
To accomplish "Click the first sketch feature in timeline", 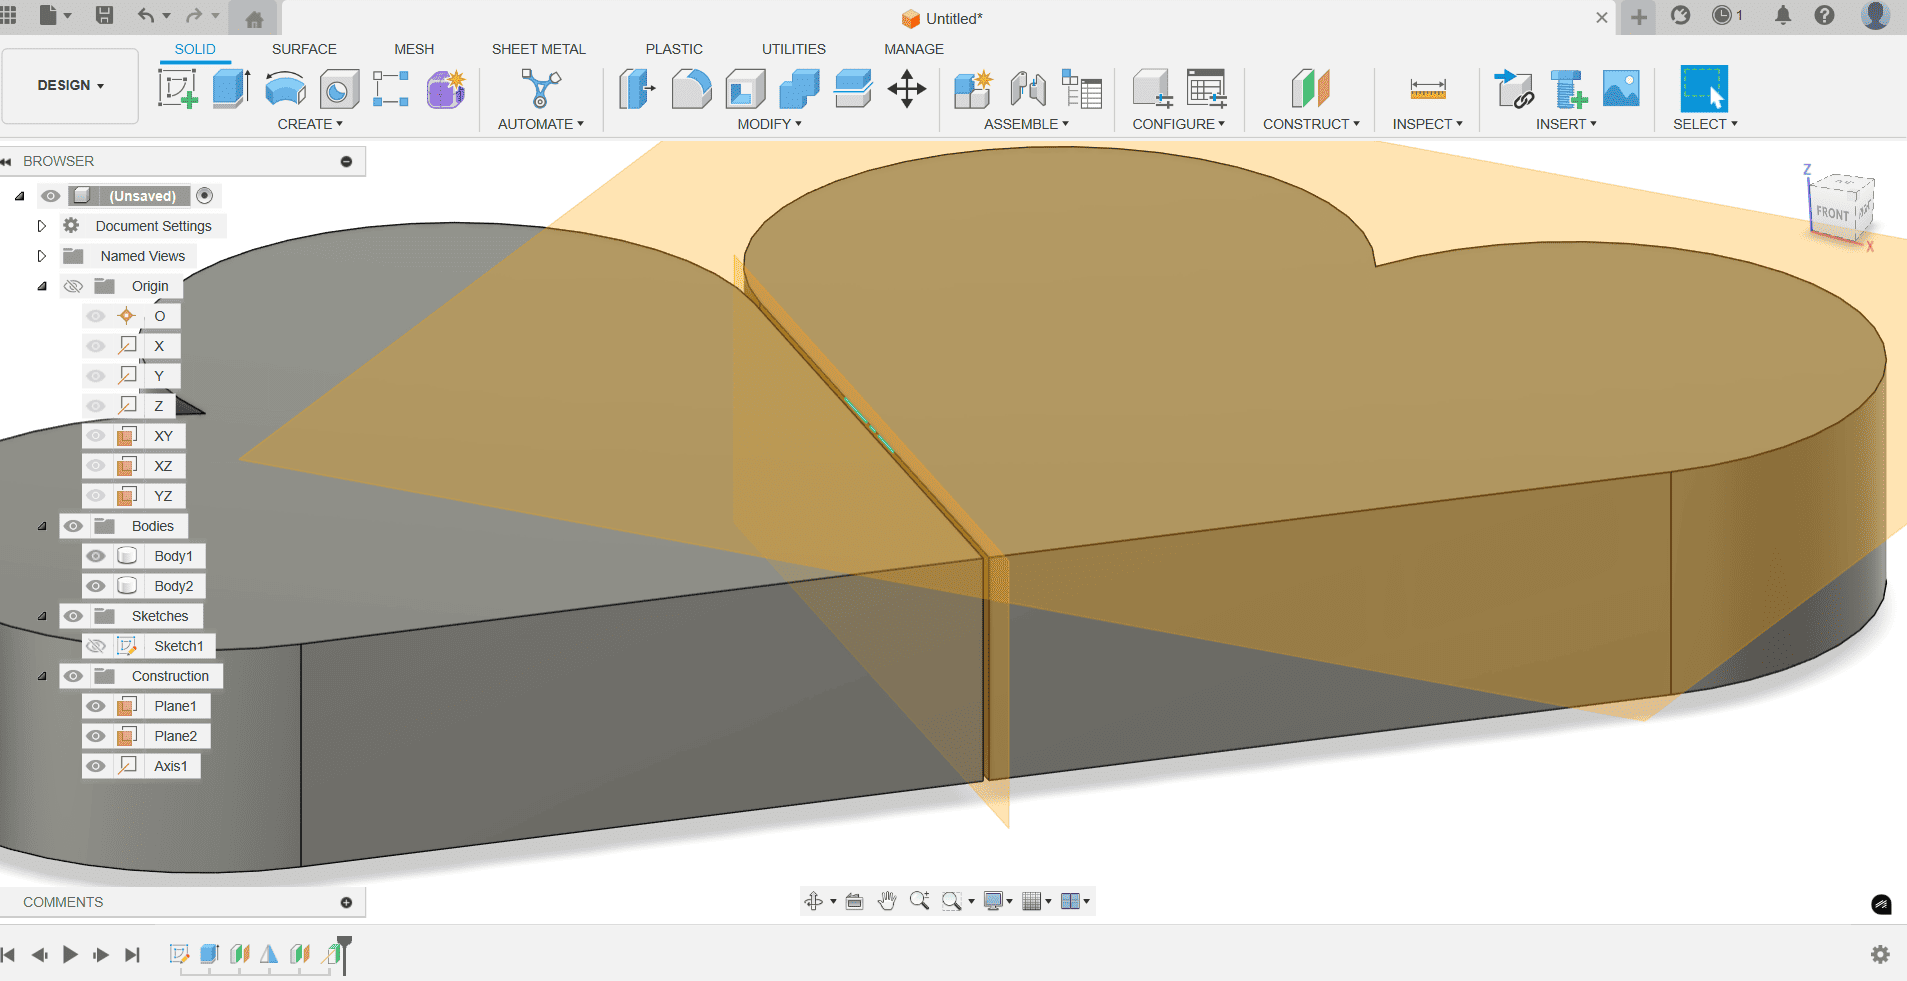I will [x=179, y=954].
